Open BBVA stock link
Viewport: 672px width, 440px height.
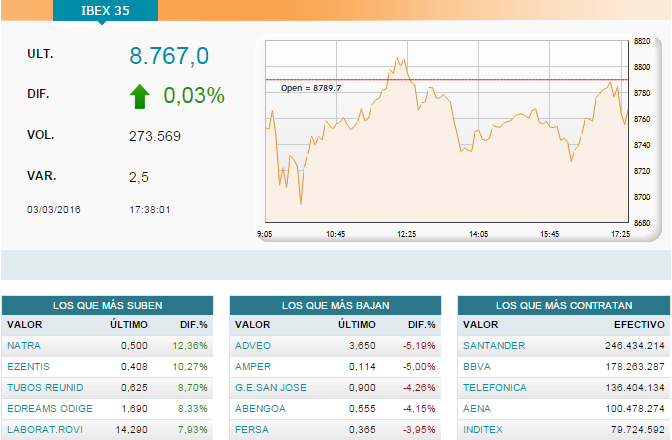coord(477,366)
